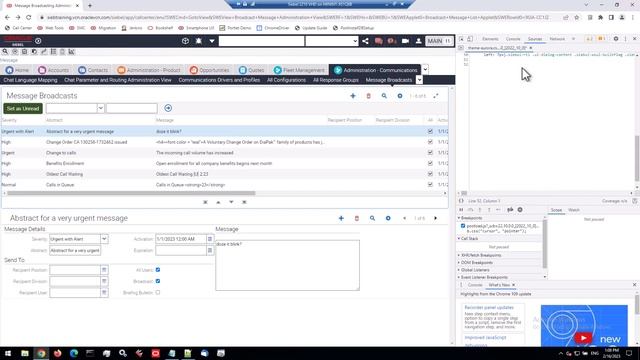Expand view links overflow after Message Broadcasts

coord(419,80)
